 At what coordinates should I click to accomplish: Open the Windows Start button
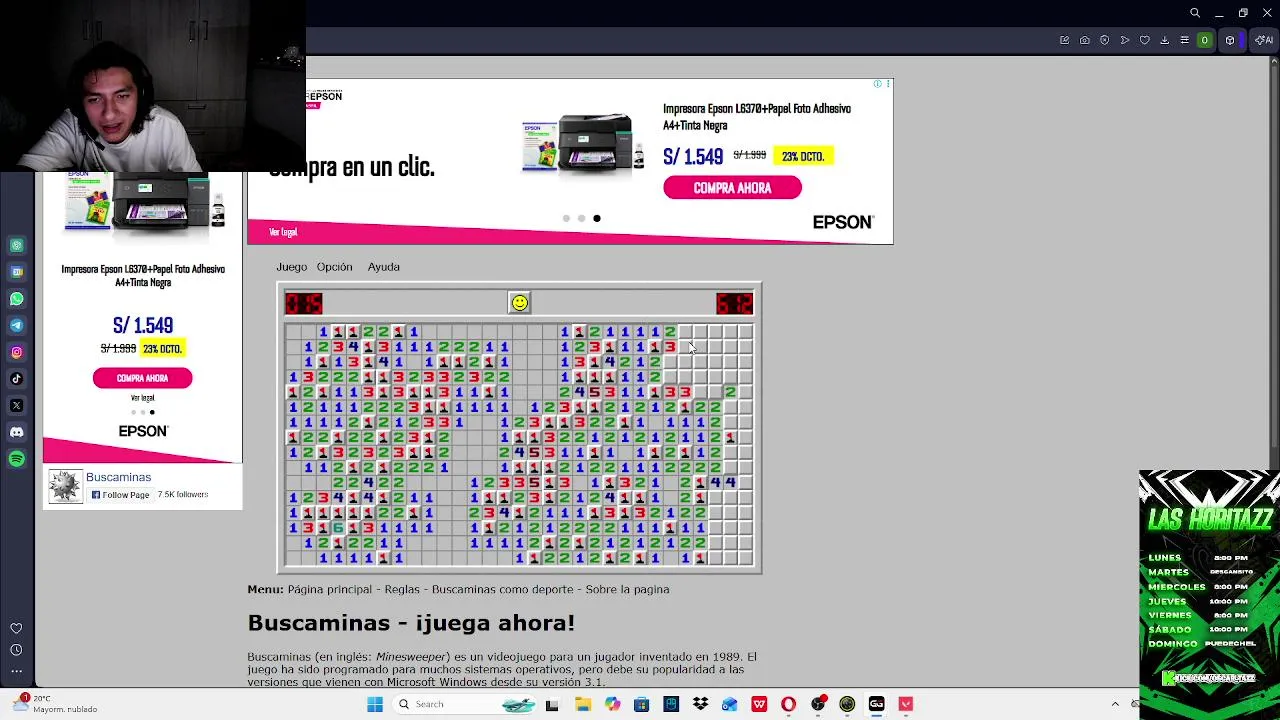pyautogui.click(x=375, y=705)
